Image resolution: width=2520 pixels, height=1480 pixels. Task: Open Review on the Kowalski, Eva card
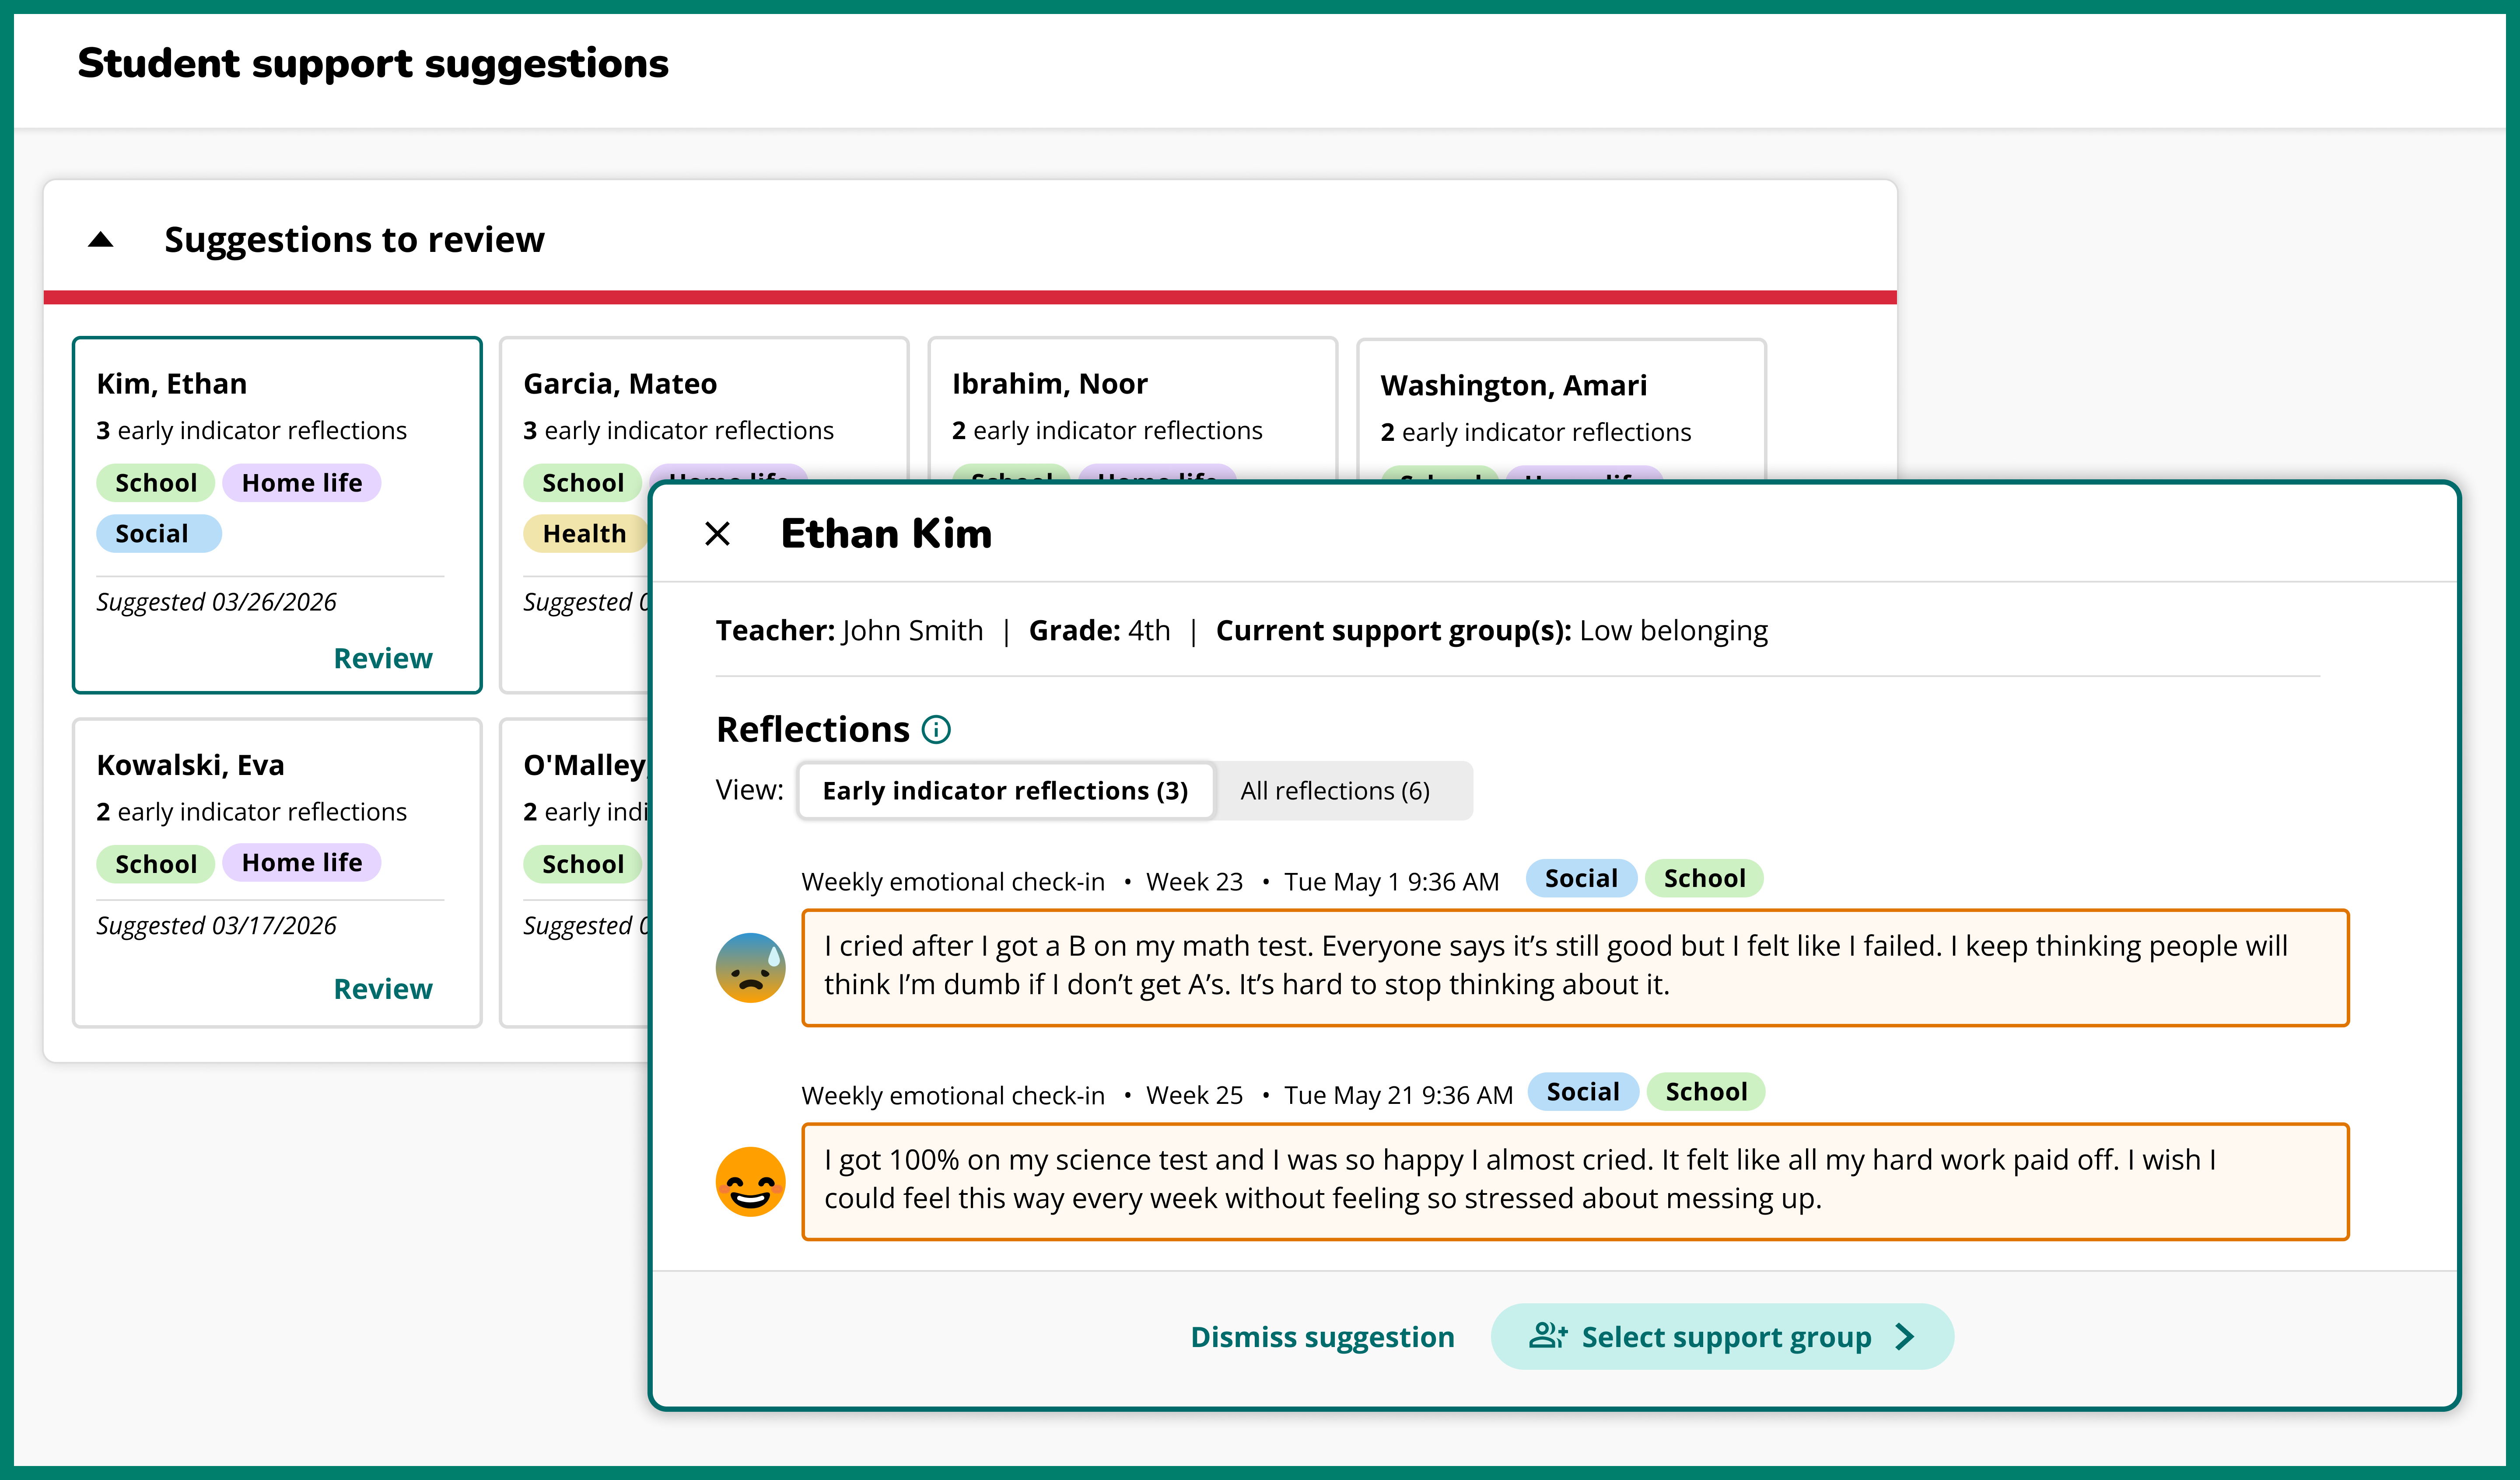point(383,989)
